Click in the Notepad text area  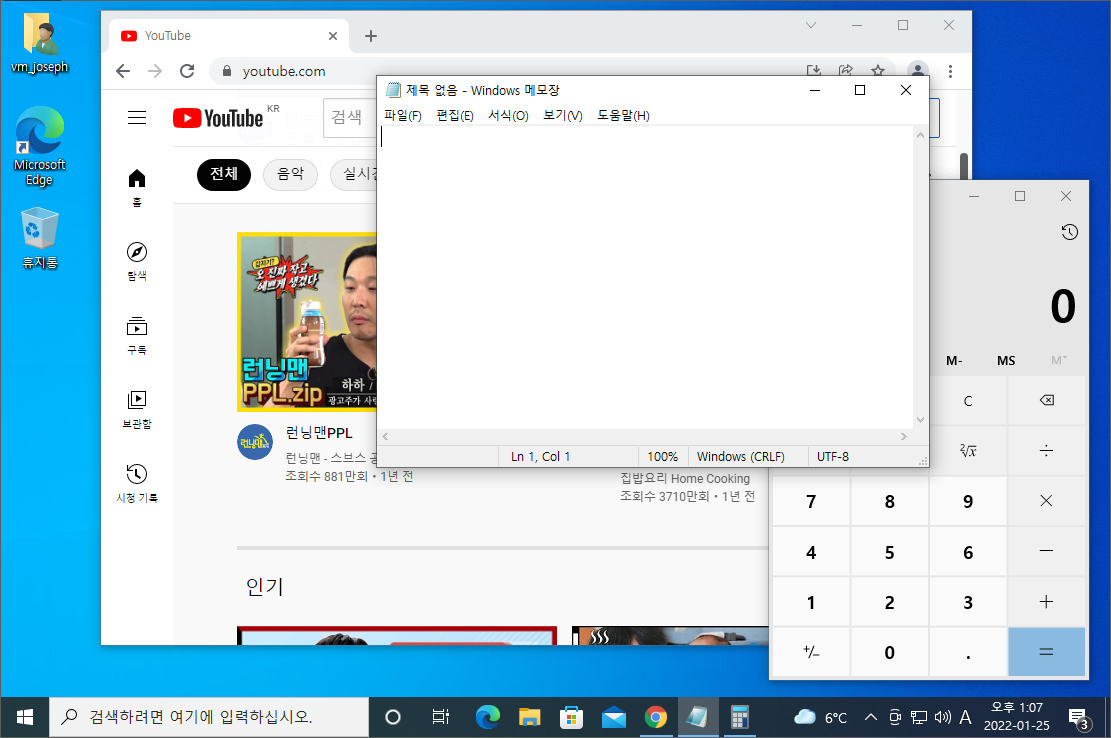646,278
